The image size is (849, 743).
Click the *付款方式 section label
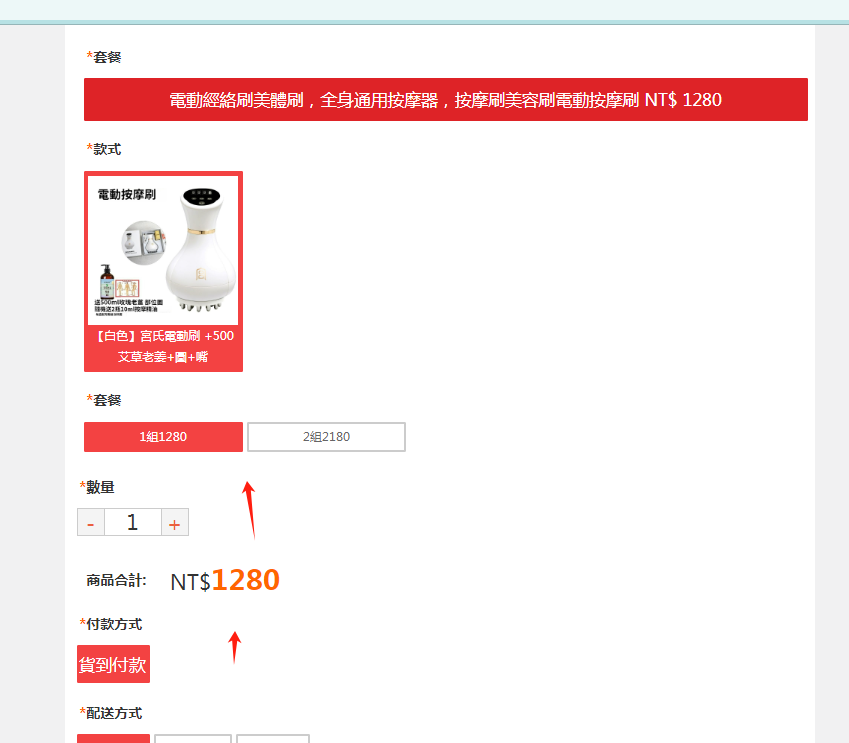pos(110,624)
